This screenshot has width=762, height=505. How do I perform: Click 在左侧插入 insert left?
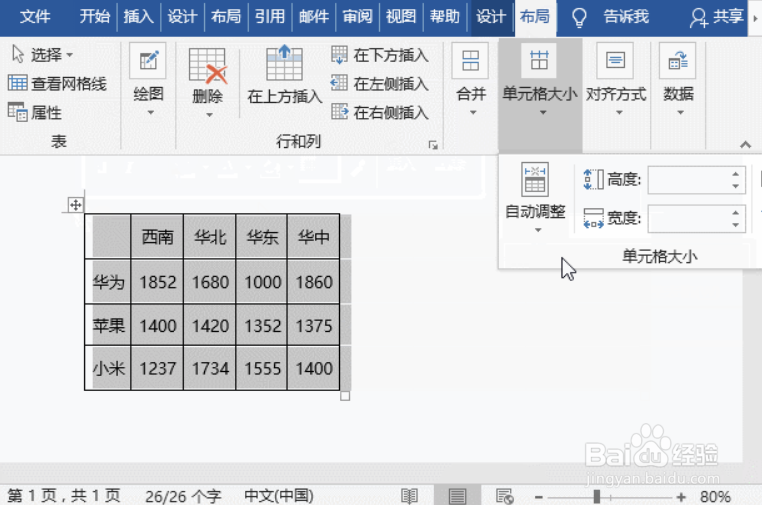(380, 84)
